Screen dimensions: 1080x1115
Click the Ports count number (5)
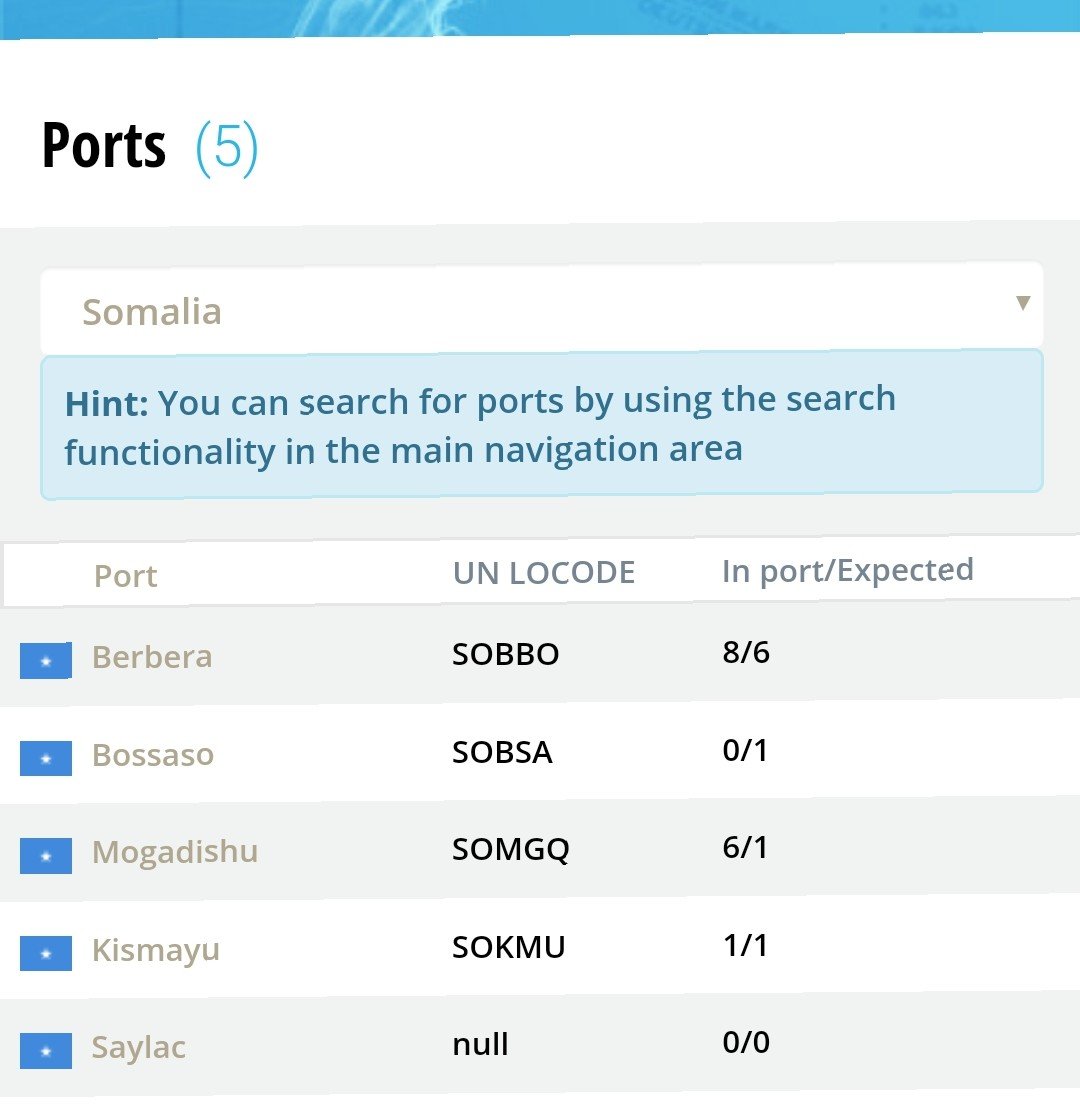(227, 147)
